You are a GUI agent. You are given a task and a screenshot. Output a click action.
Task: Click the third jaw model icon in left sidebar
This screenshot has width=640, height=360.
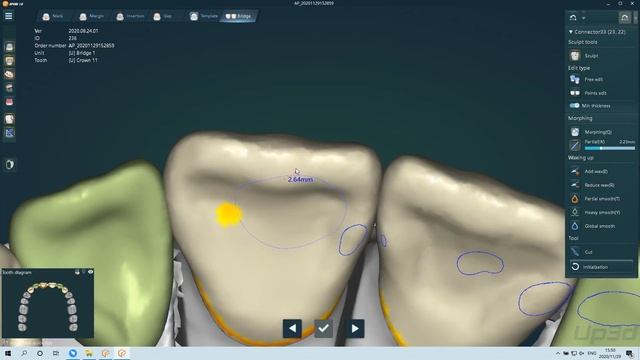click(x=9, y=74)
